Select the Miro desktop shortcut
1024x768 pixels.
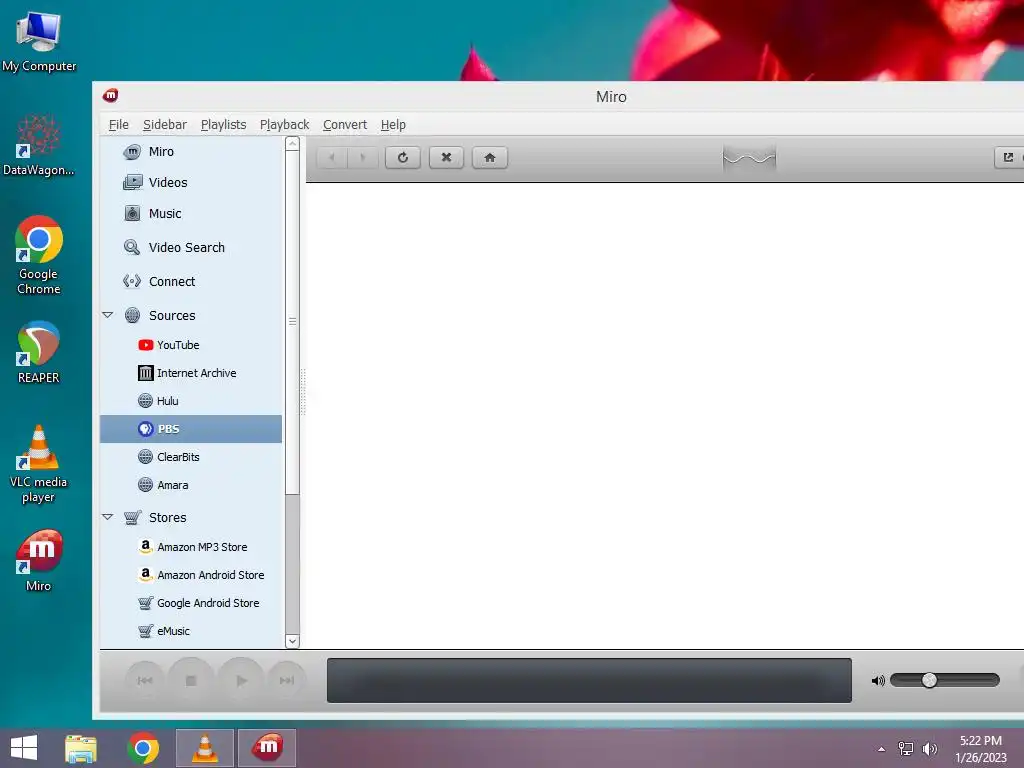coord(39,560)
